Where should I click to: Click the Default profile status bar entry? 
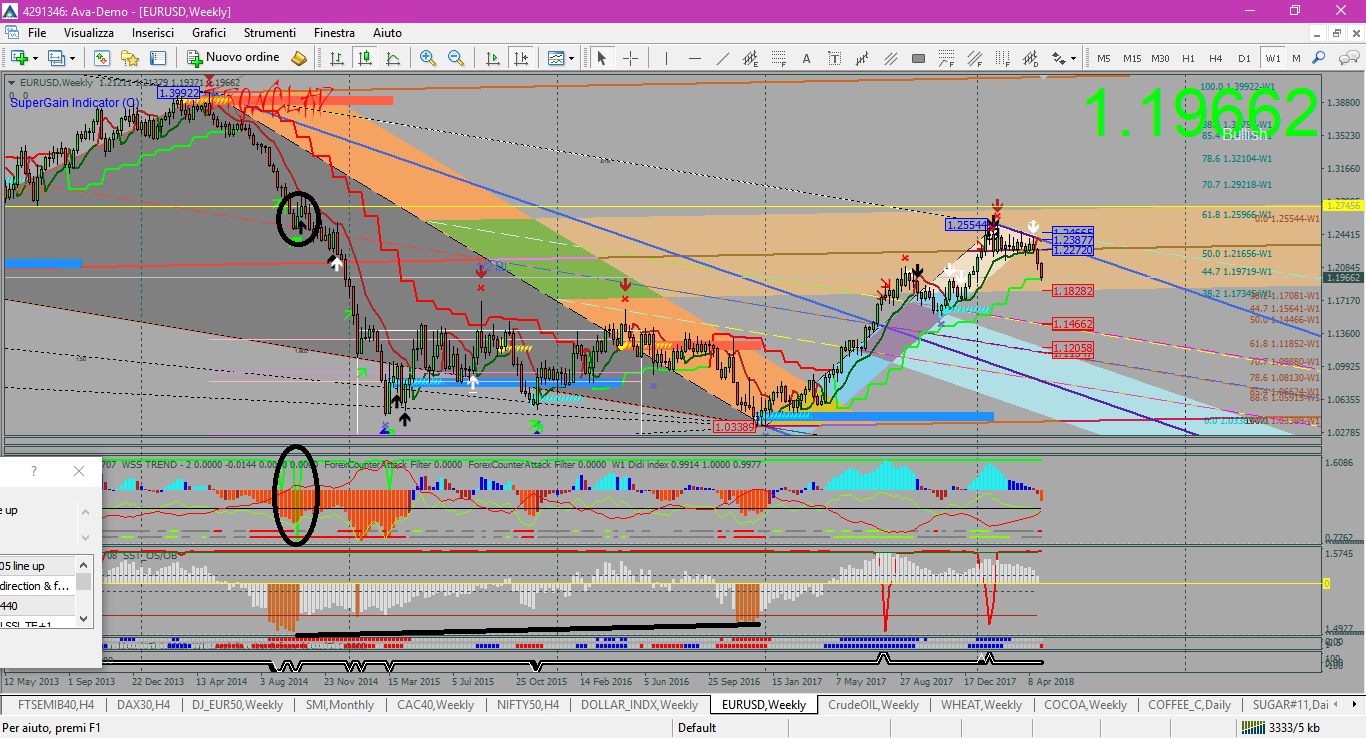[697, 728]
